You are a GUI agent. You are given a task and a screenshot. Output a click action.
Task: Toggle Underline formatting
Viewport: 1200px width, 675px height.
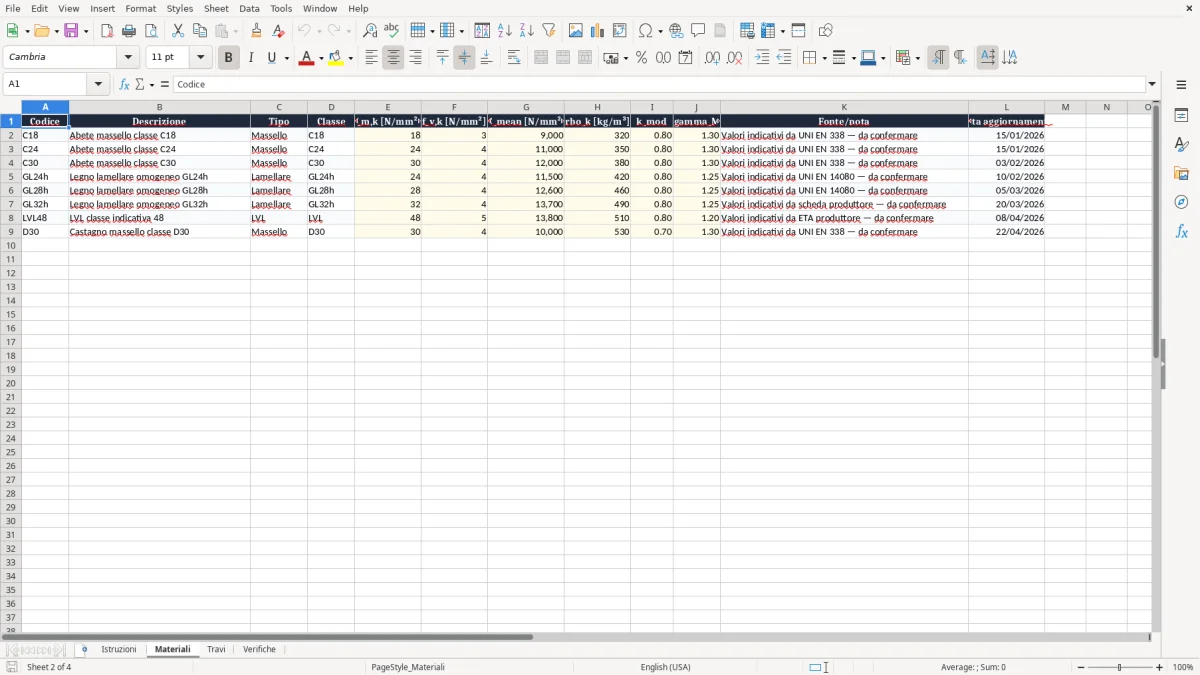point(271,58)
